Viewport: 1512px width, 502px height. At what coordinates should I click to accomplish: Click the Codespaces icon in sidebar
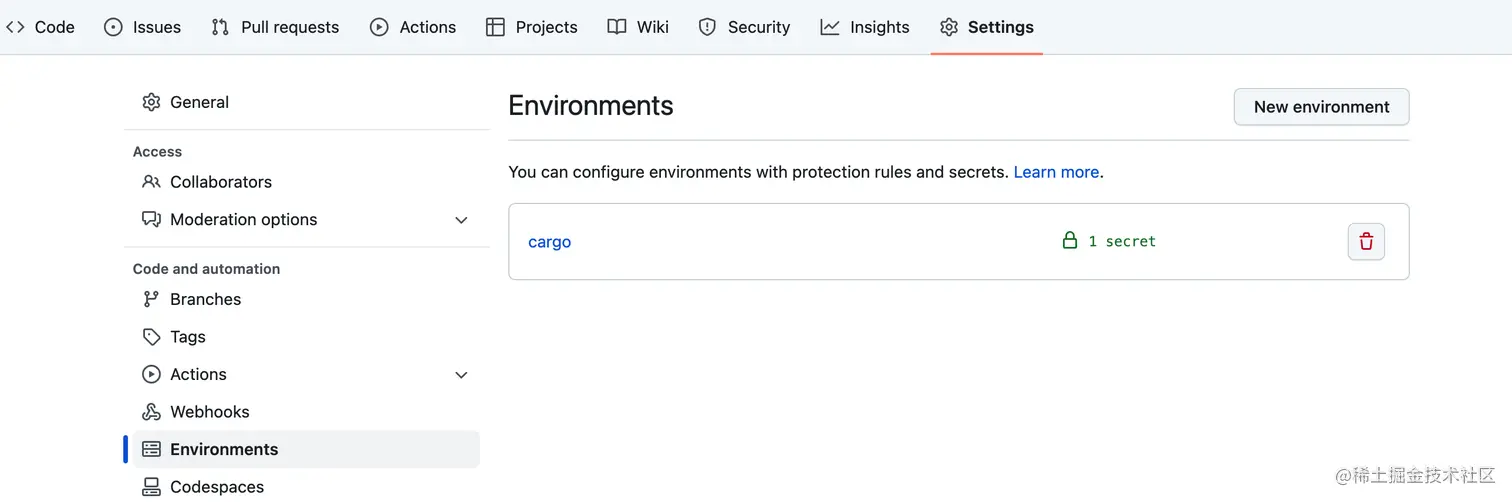pos(151,487)
